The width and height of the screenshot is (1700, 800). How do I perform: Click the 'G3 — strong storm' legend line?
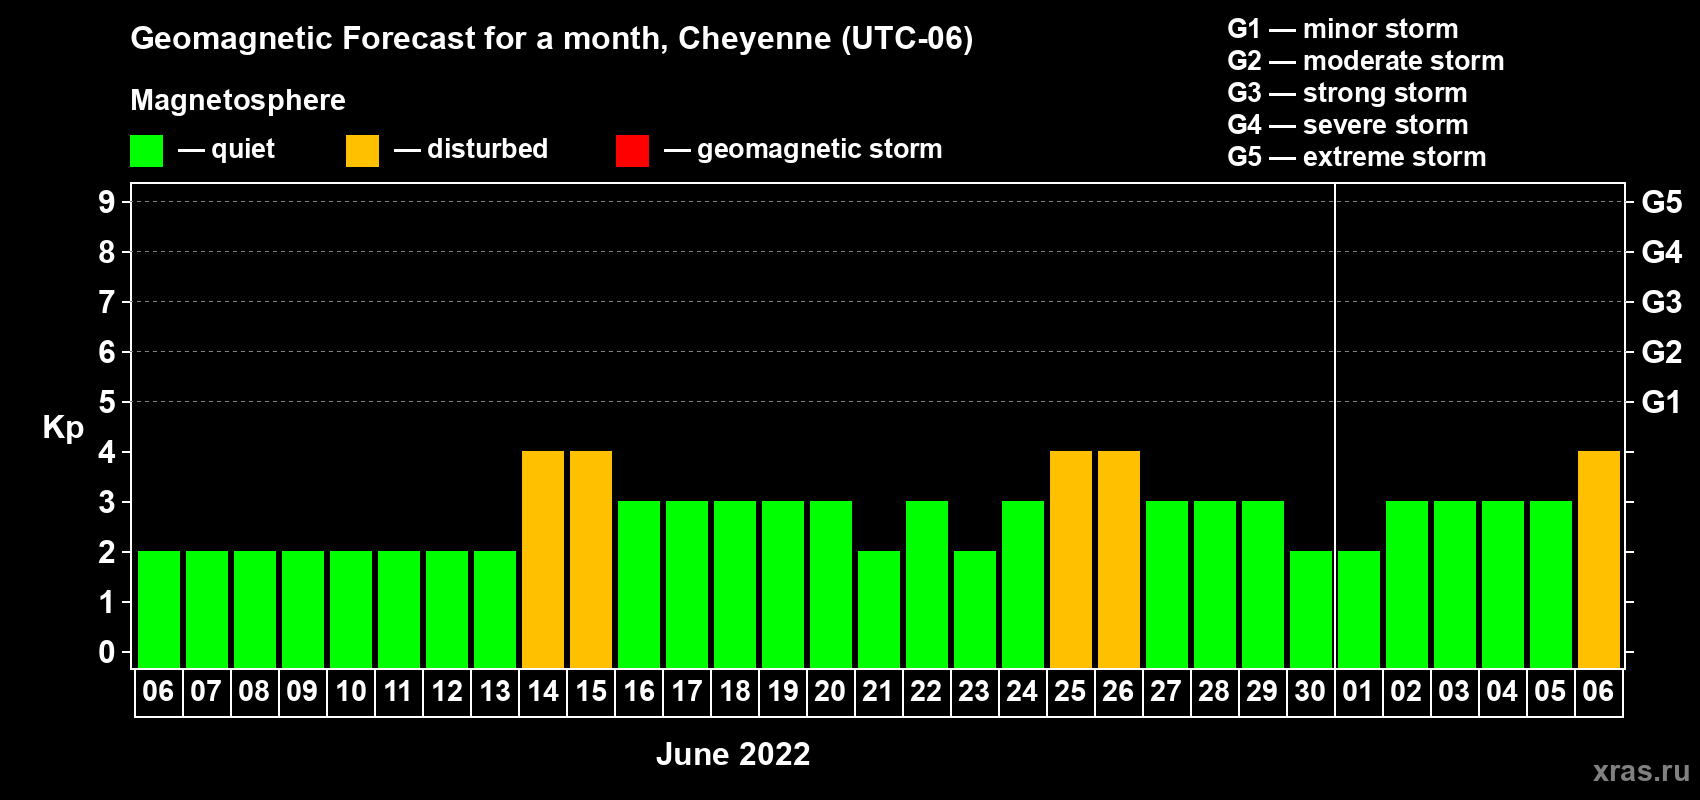coord(1348,93)
